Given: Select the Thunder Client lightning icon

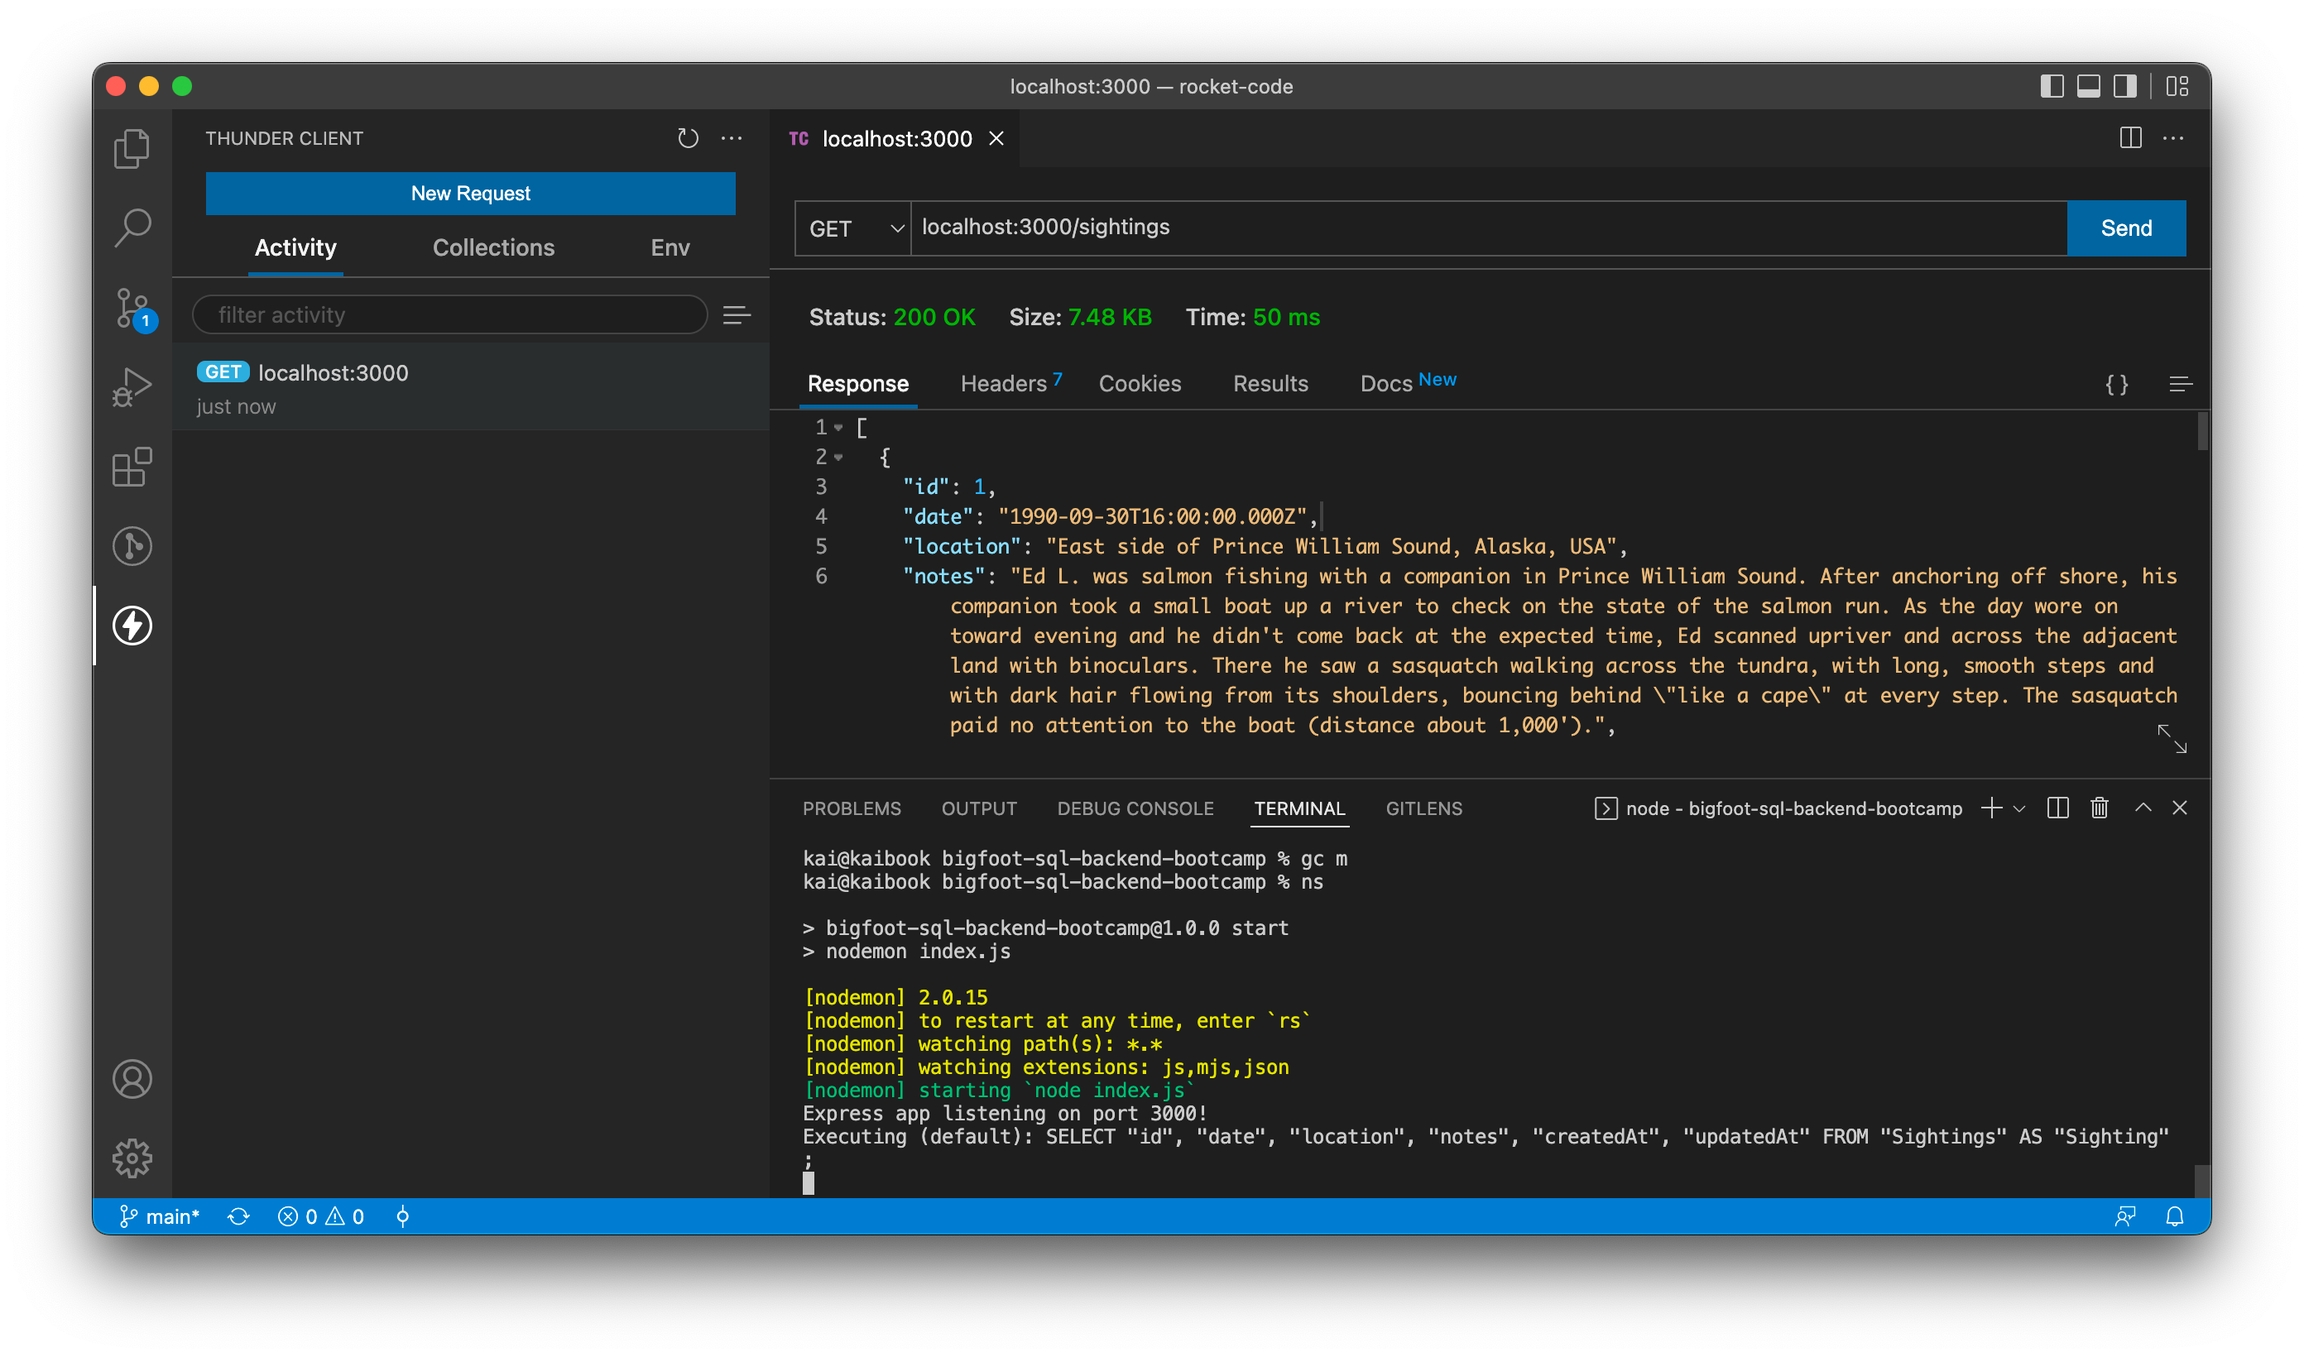Looking at the screenshot, I should click(132, 626).
